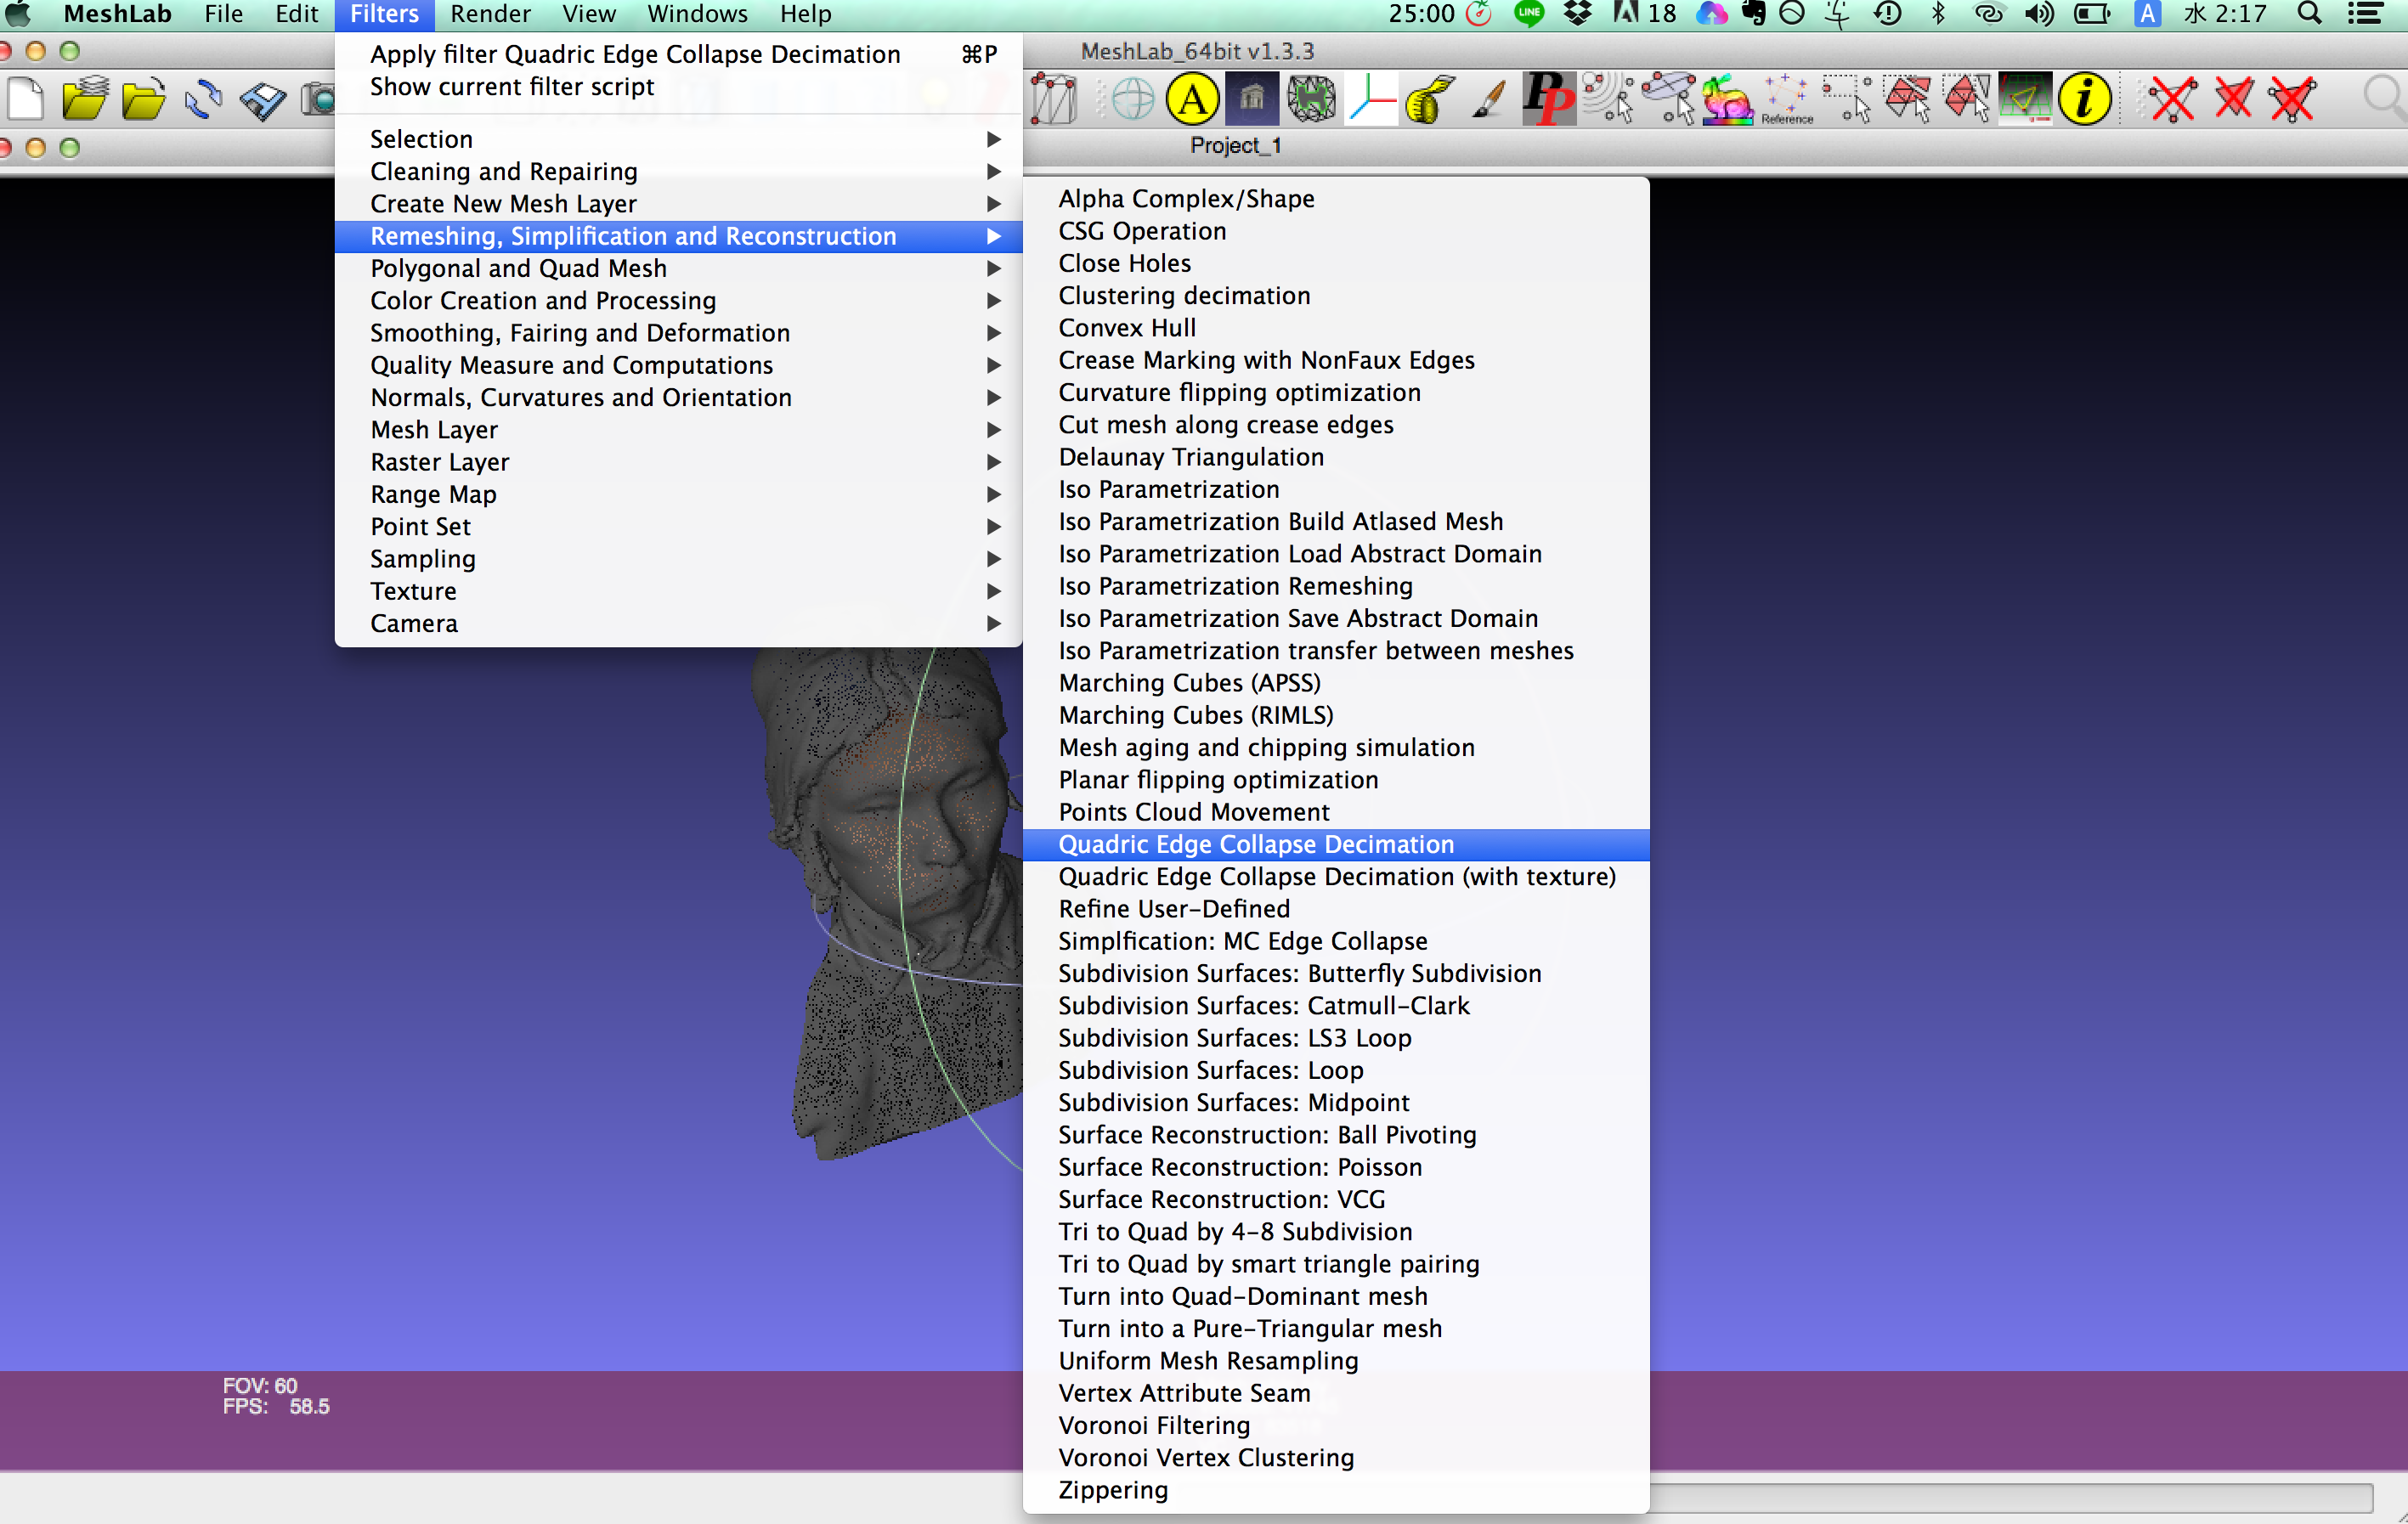The height and width of the screenshot is (1524, 2408).
Task: Click the Save floppy disk icon
Action: [263, 99]
